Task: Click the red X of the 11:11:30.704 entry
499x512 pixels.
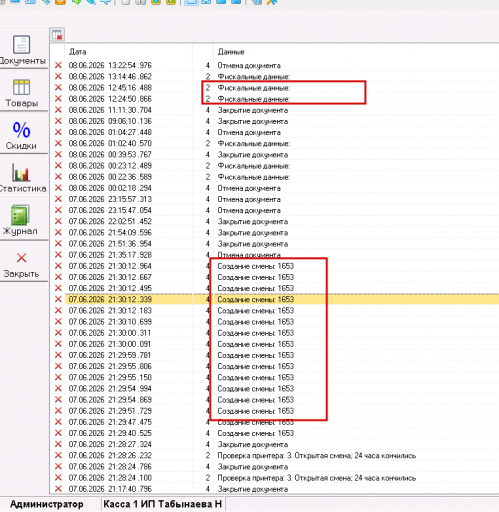Action: [58, 110]
